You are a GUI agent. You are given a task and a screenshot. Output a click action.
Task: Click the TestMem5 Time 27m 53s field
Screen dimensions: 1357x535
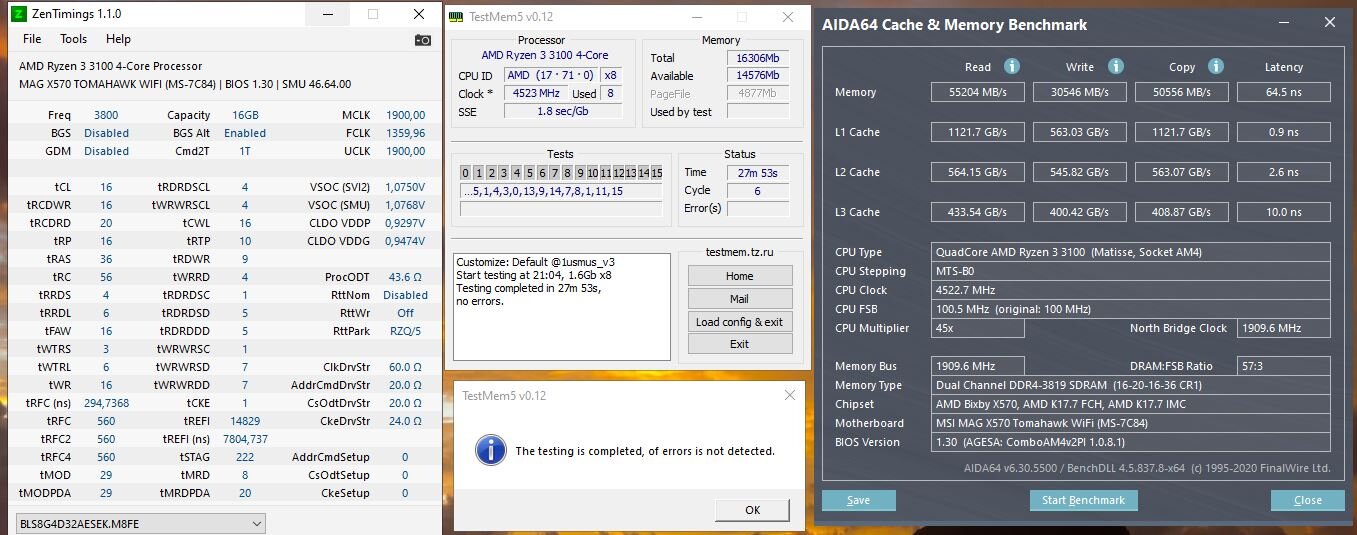(757, 172)
